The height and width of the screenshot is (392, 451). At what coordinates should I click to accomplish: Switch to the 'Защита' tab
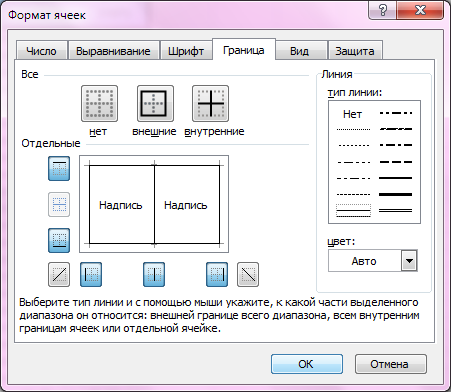[355, 51]
